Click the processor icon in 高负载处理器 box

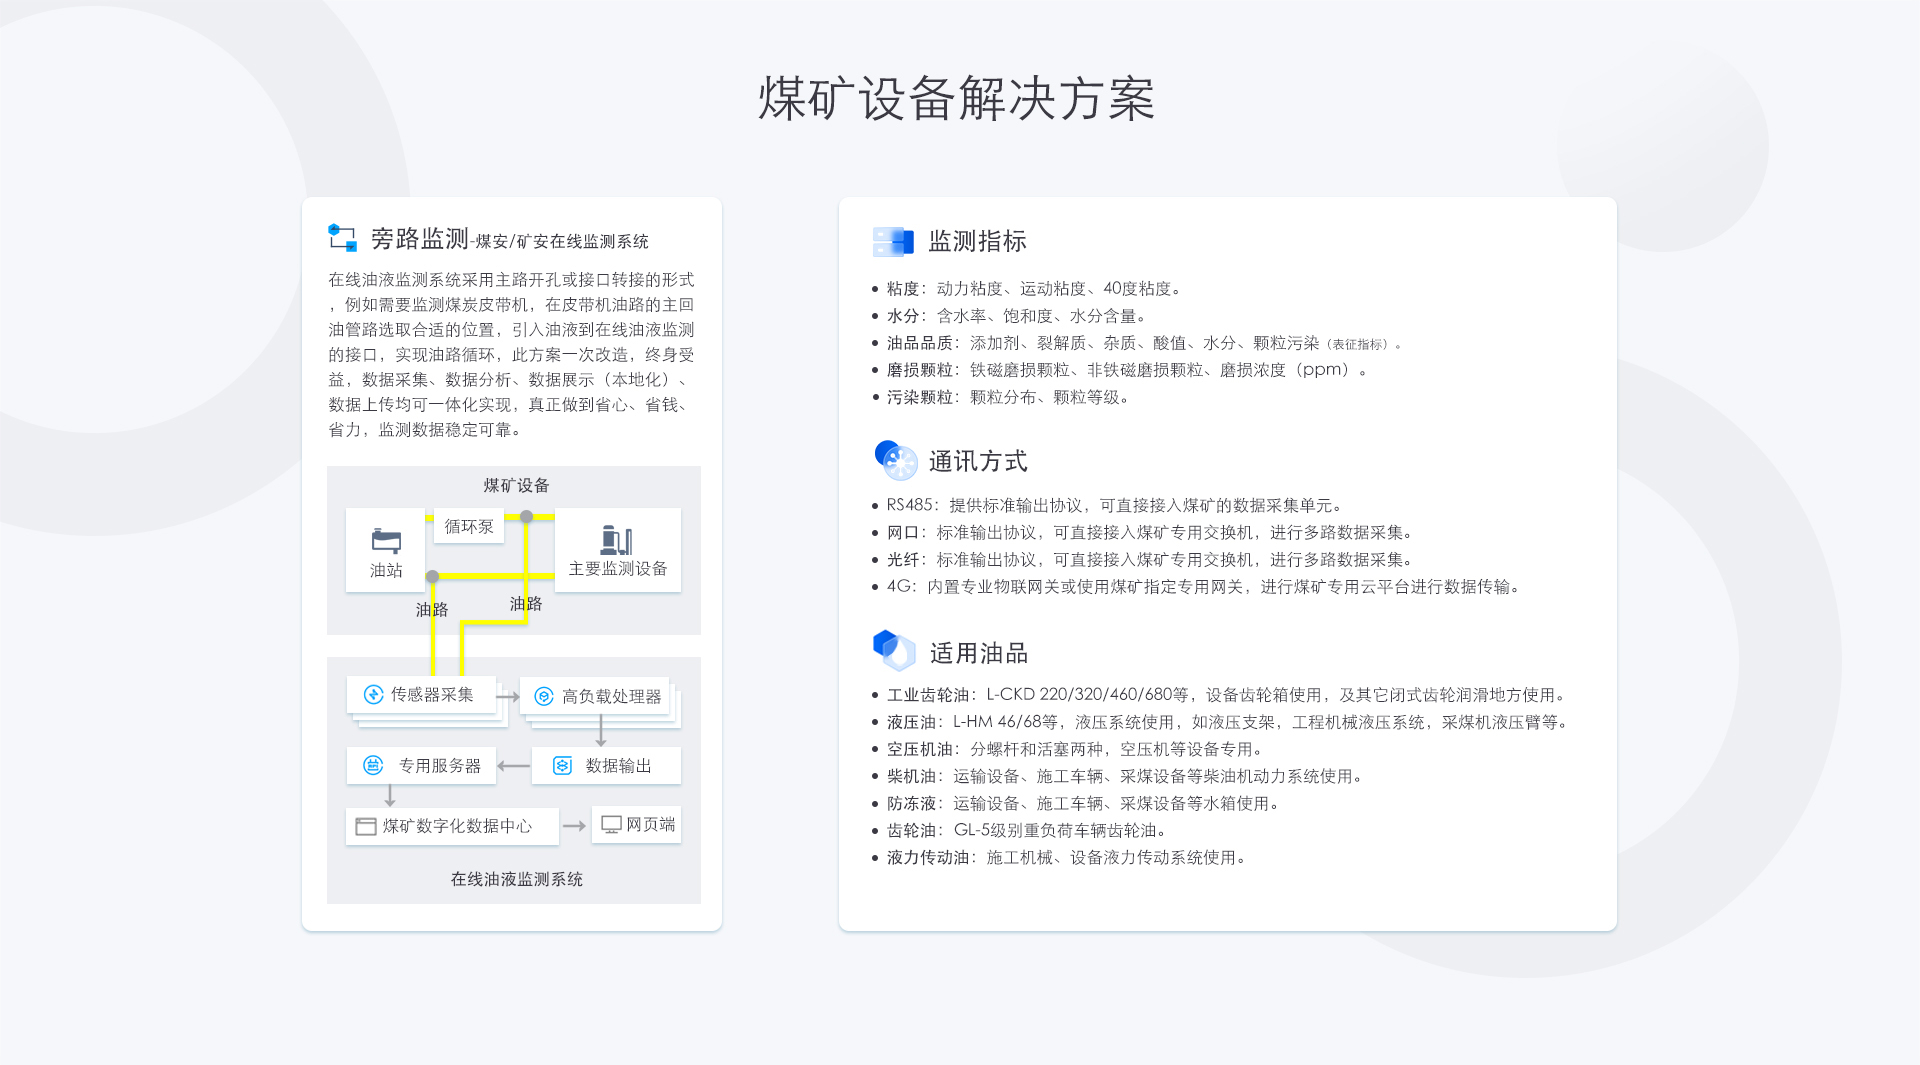[544, 697]
